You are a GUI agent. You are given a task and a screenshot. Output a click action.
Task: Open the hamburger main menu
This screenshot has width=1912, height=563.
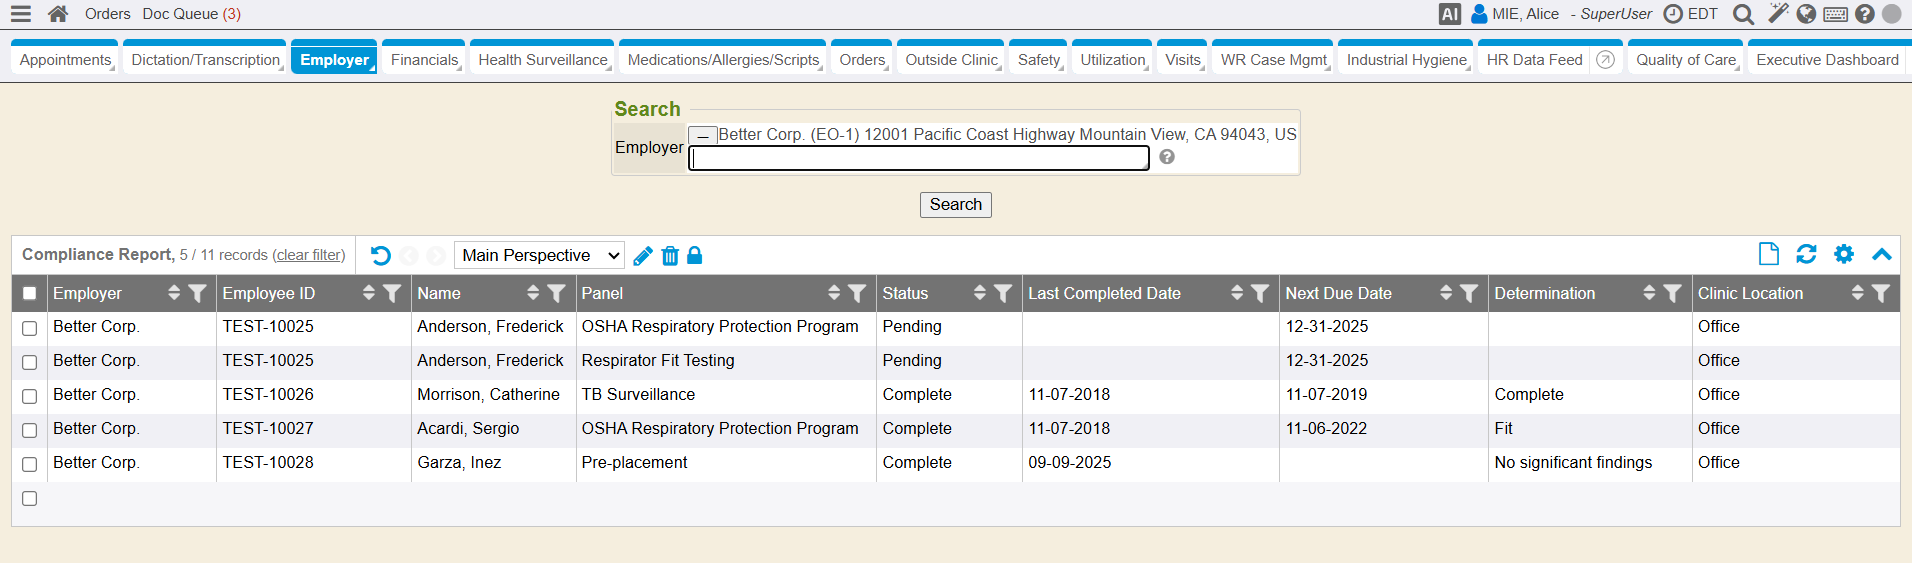pyautogui.click(x=20, y=14)
